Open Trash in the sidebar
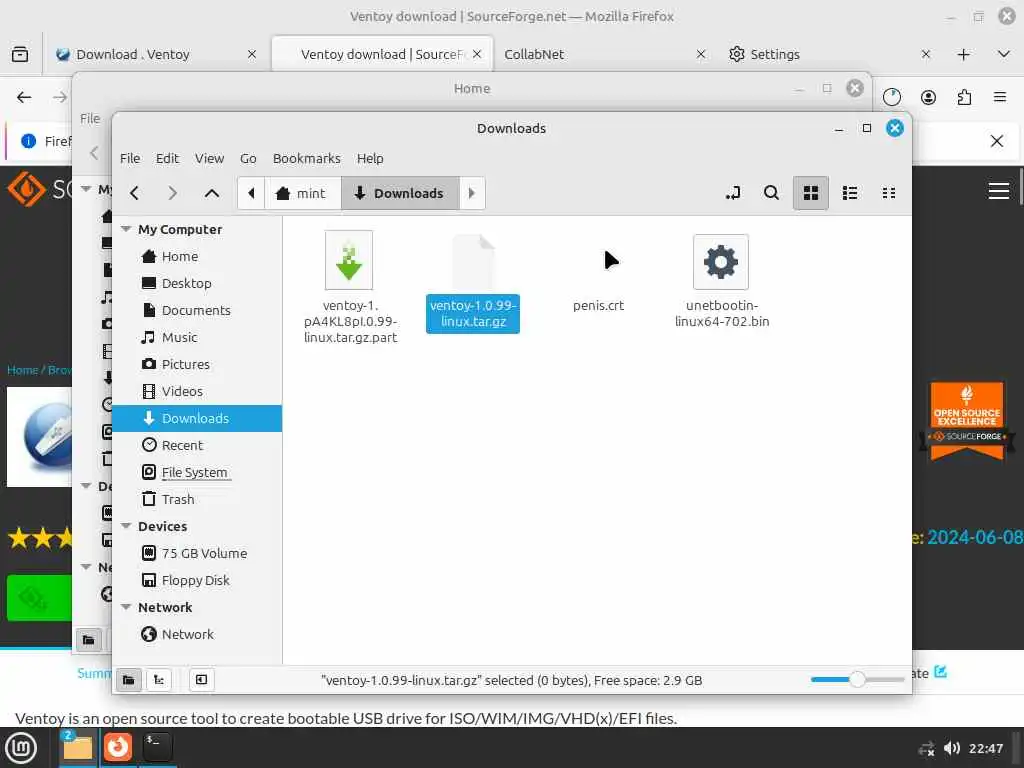 click(197, 499)
